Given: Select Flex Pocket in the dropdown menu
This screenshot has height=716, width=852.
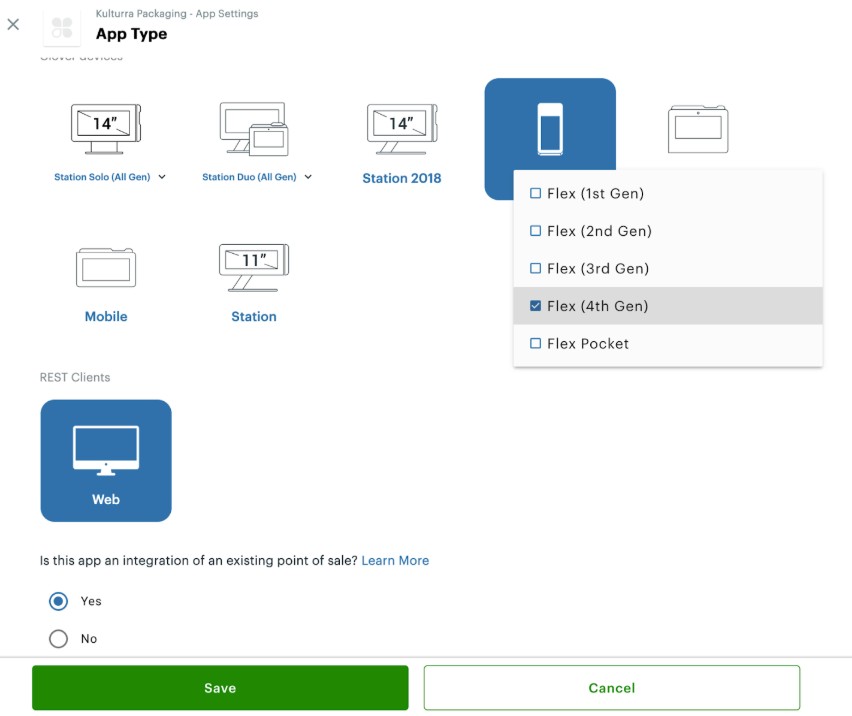Looking at the screenshot, I should [x=588, y=343].
